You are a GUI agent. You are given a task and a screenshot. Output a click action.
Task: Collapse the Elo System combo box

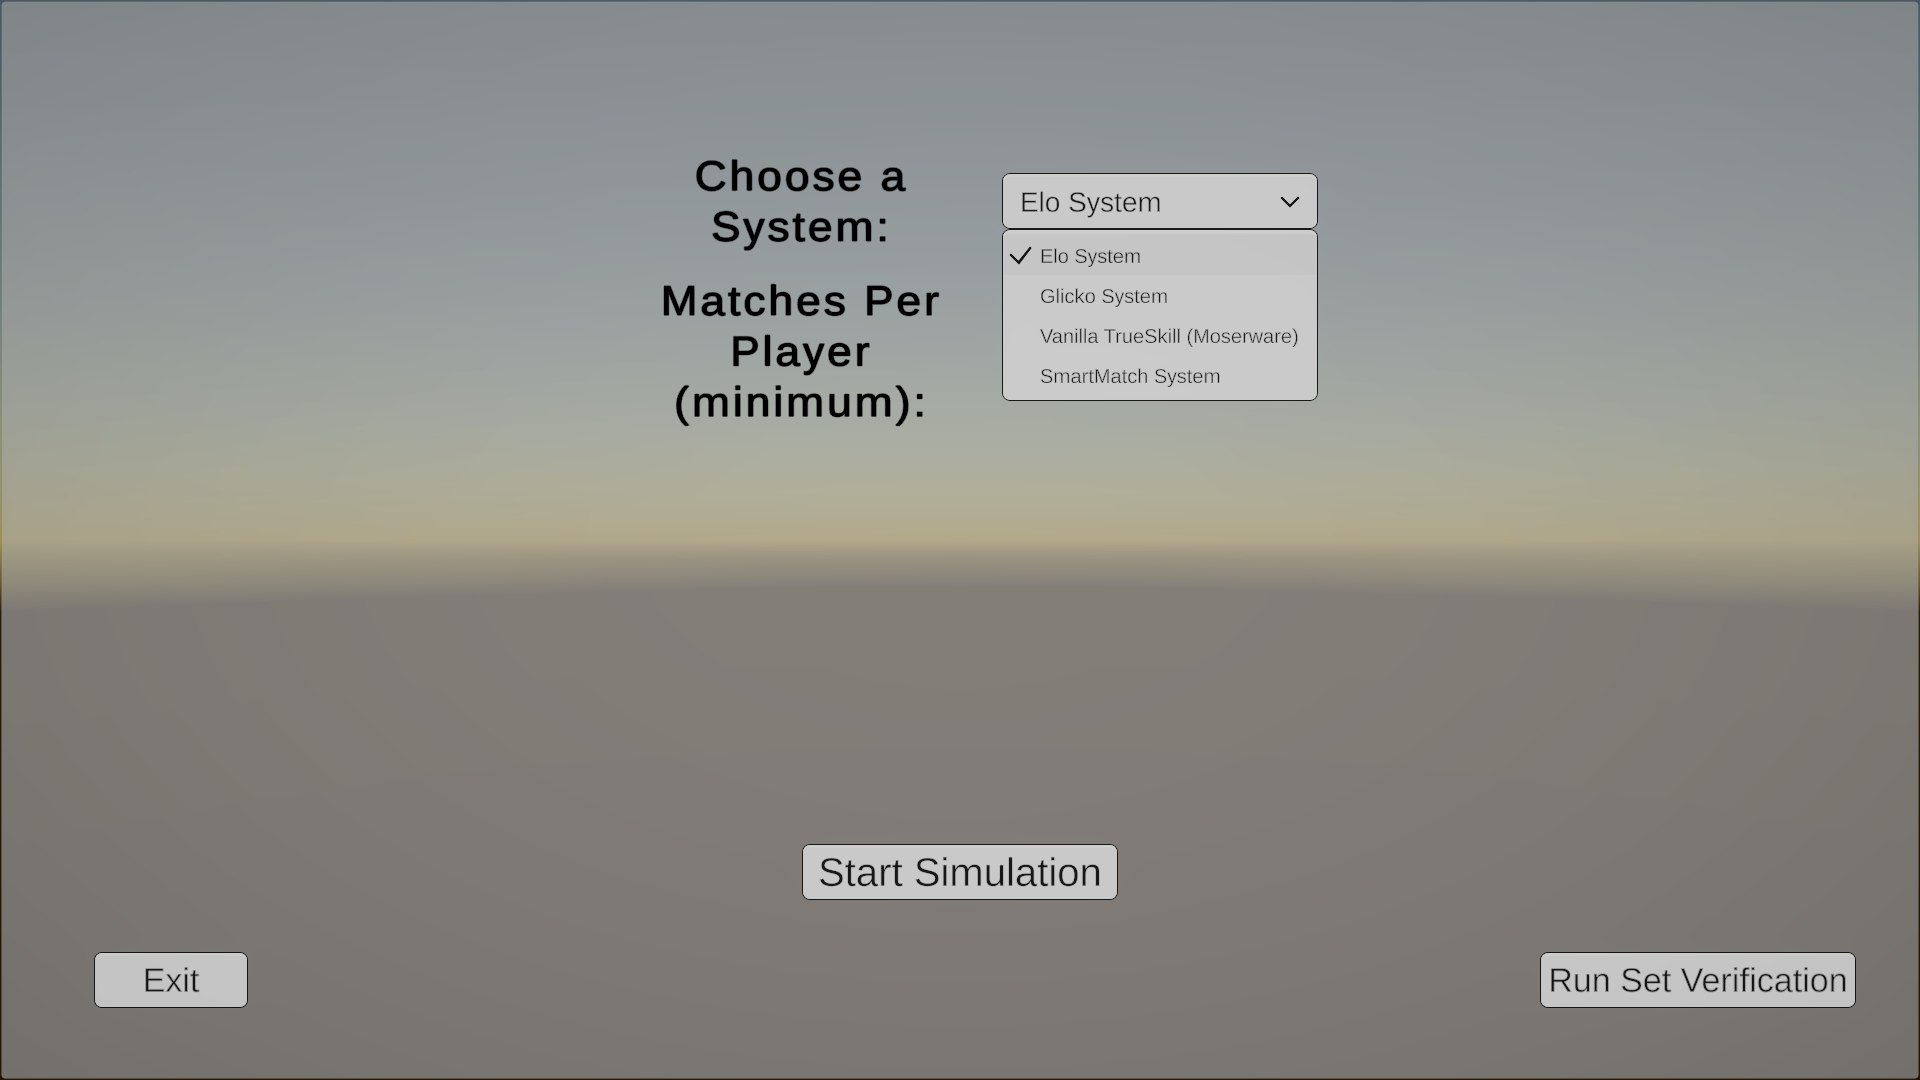click(1159, 202)
